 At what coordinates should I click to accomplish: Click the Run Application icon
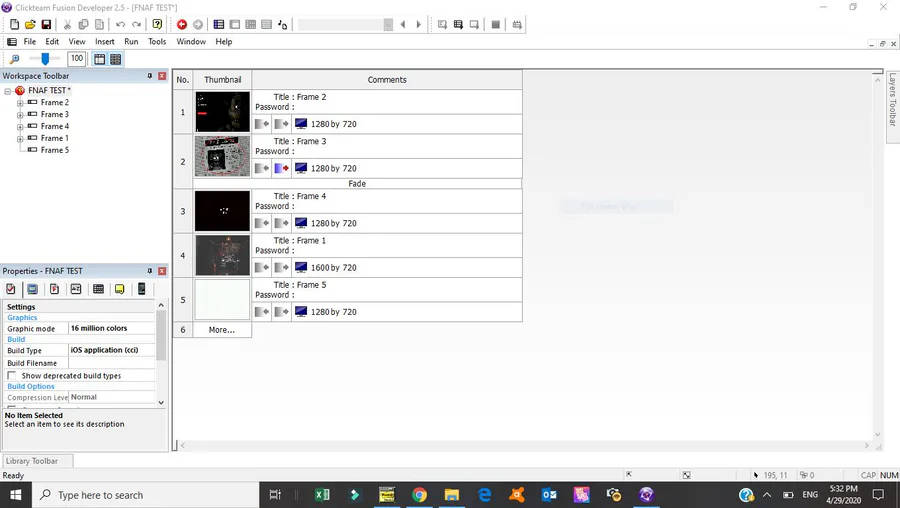(x=458, y=24)
